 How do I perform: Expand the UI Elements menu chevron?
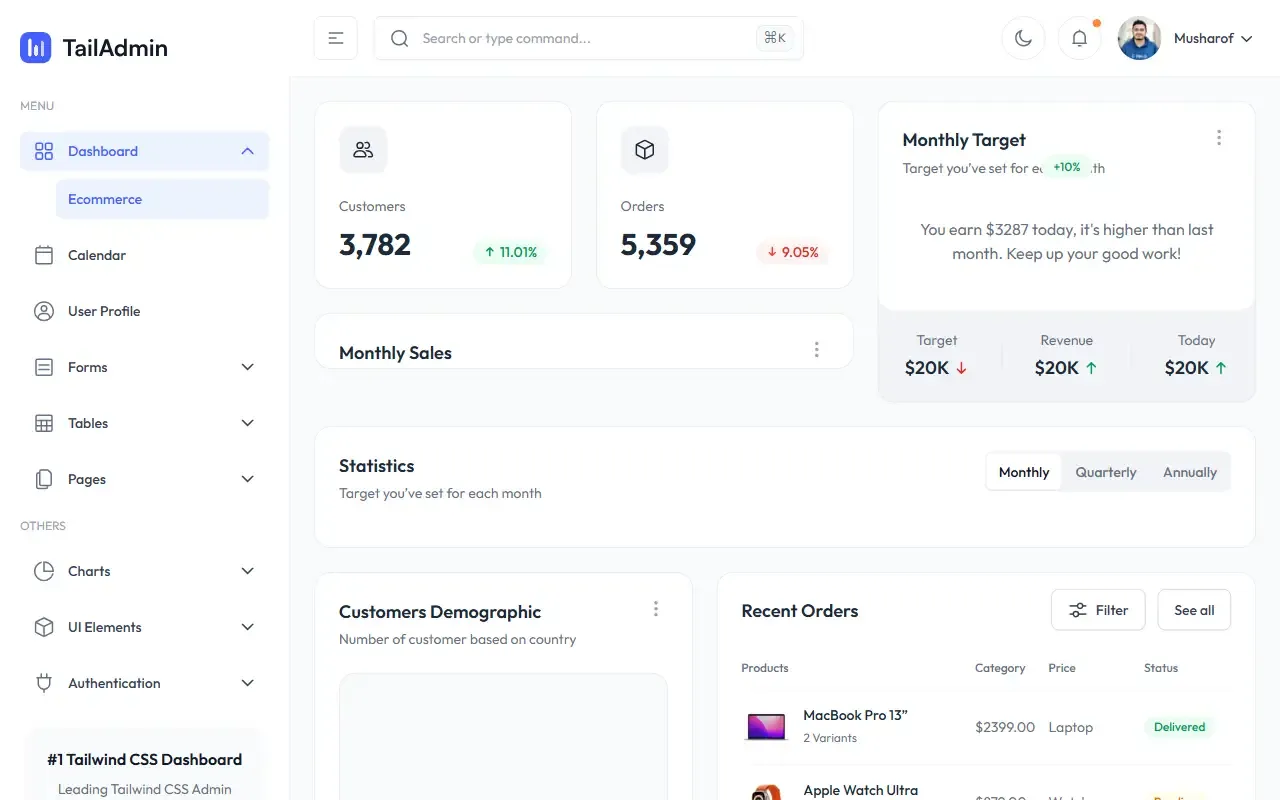(x=248, y=627)
